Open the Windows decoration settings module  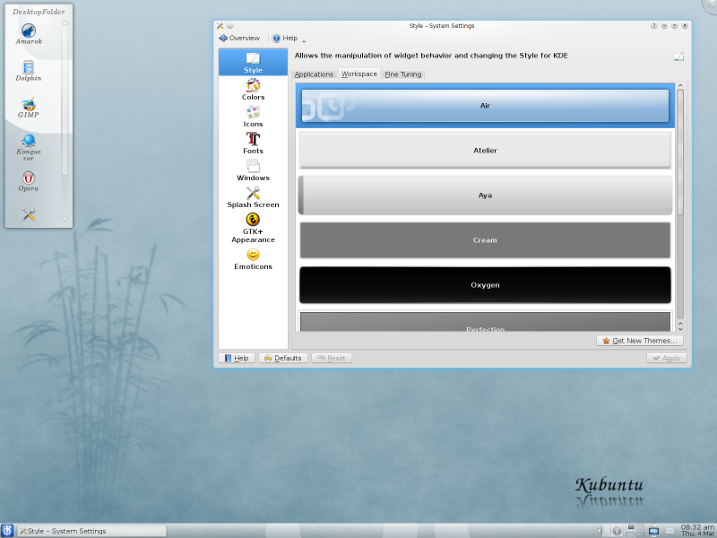pyautogui.click(x=253, y=170)
